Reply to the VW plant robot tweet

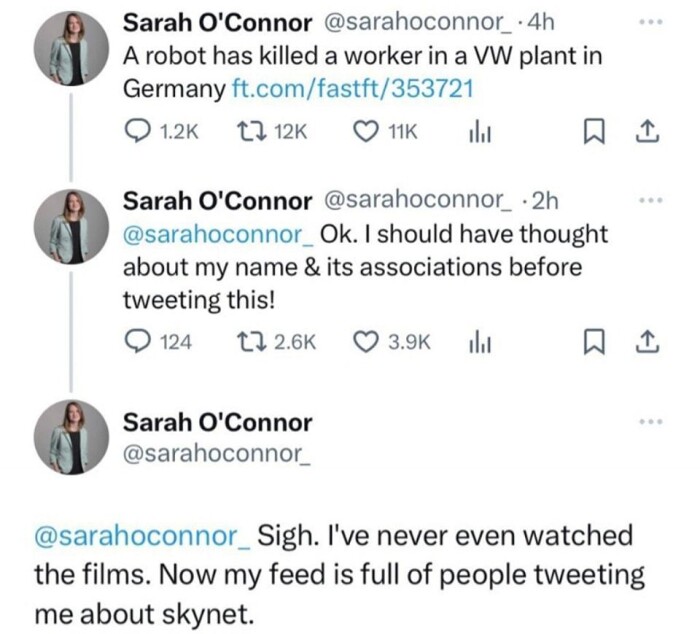point(136,131)
